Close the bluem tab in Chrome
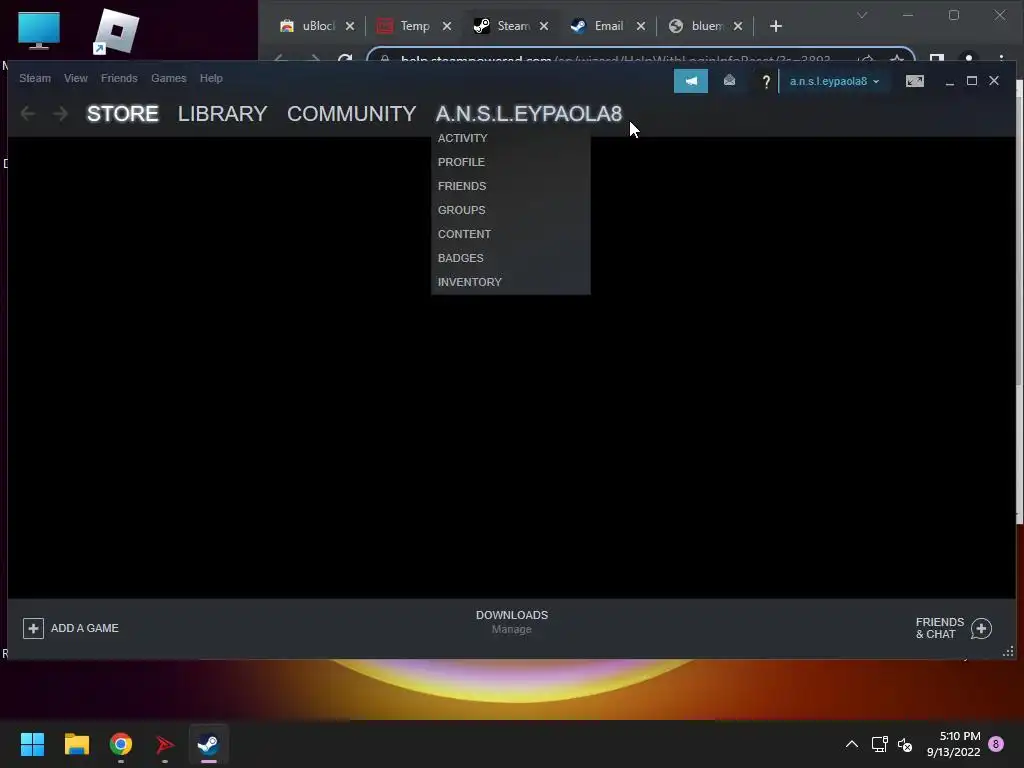This screenshot has width=1024, height=768. [737, 26]
